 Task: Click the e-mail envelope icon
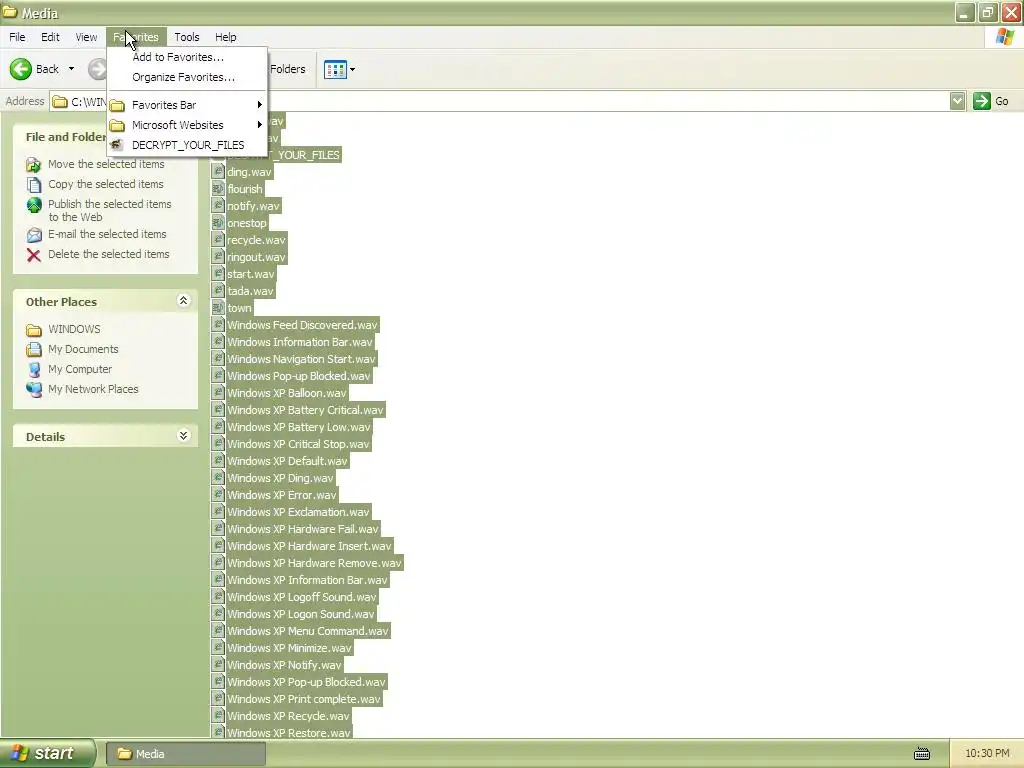(34, 234)
